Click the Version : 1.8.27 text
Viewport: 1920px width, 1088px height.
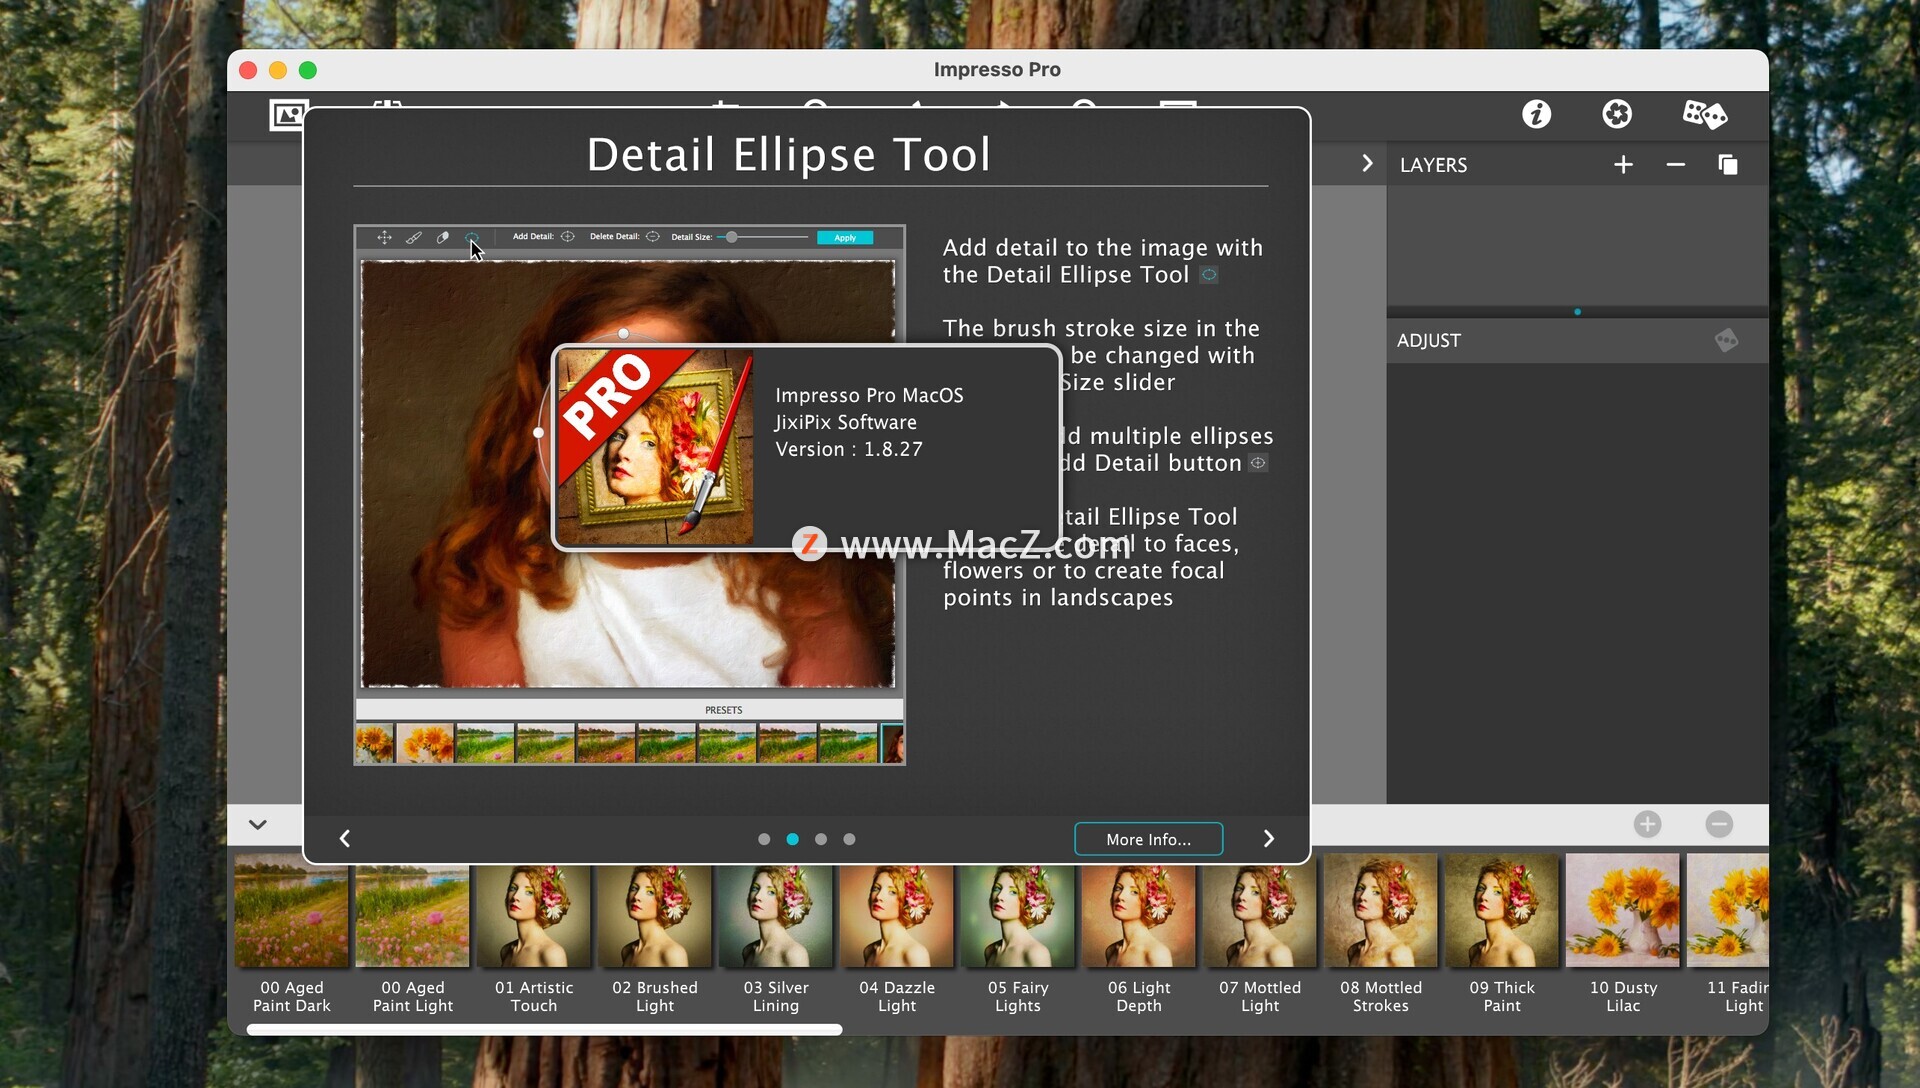click(x=848, y=449)
